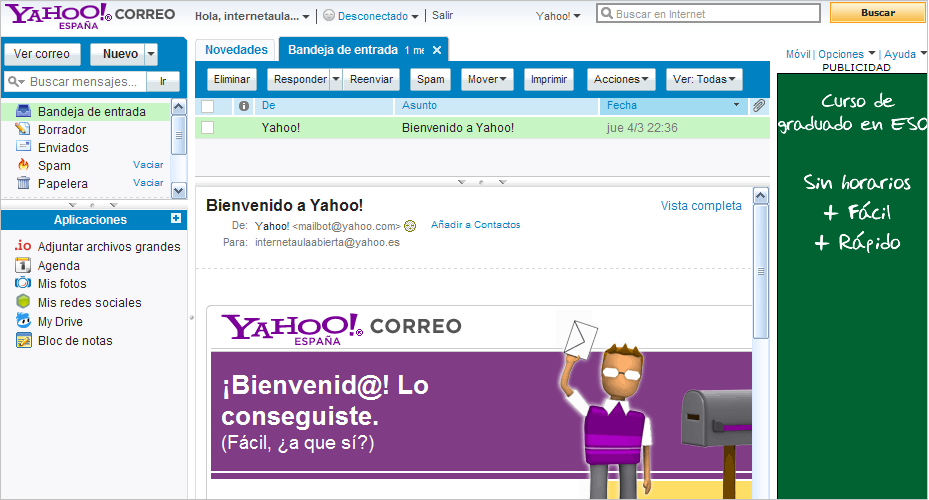Open the Responder dropdown arrow
929x500 pixels.
coord(335,79)
